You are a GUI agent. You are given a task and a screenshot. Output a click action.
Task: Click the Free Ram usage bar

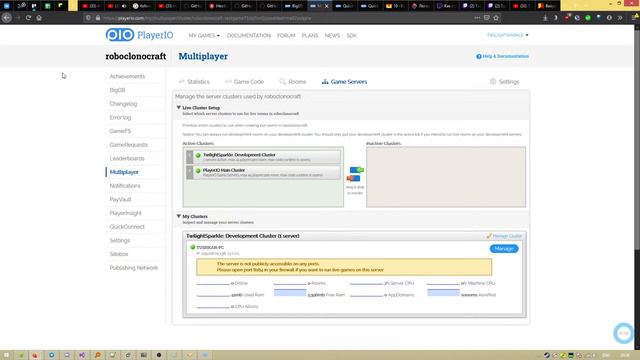[x=290, y=293]
